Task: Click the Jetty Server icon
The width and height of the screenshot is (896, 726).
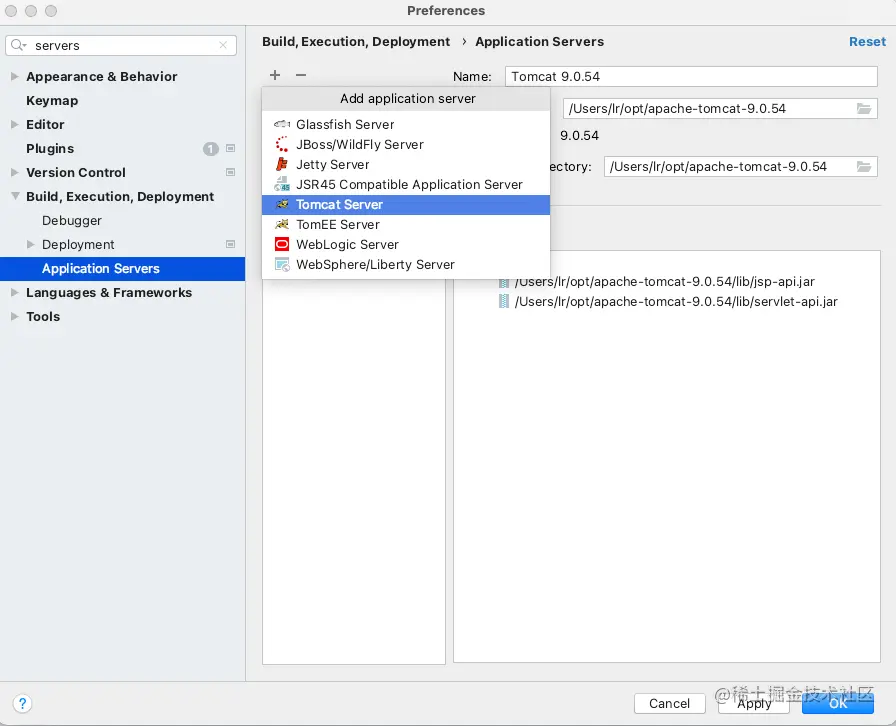Action: coord(282,165)
